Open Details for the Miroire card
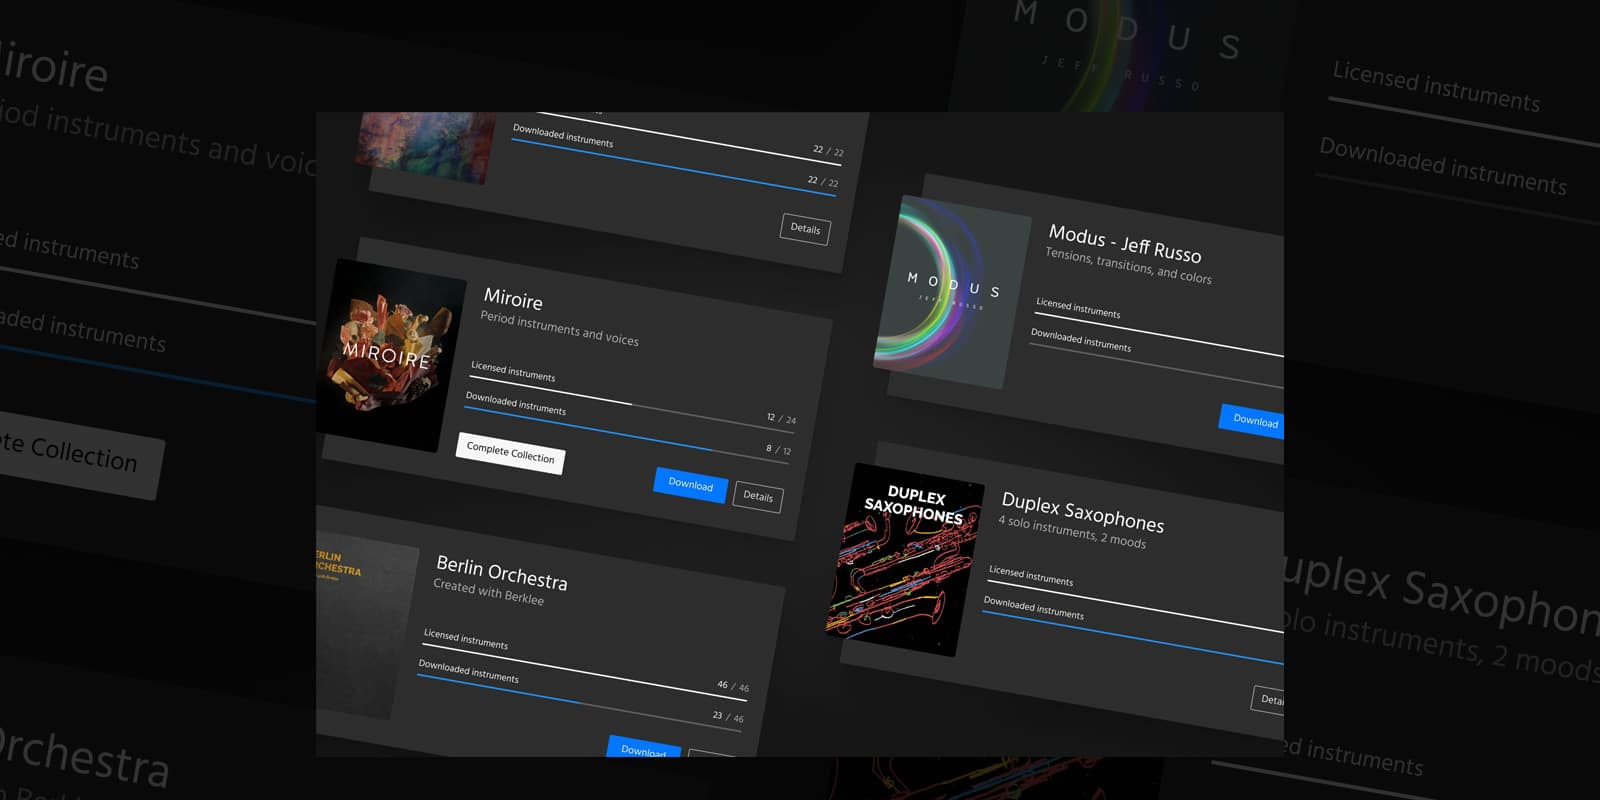Screen dimensions: 1600x800 click(x=758, y=496)
